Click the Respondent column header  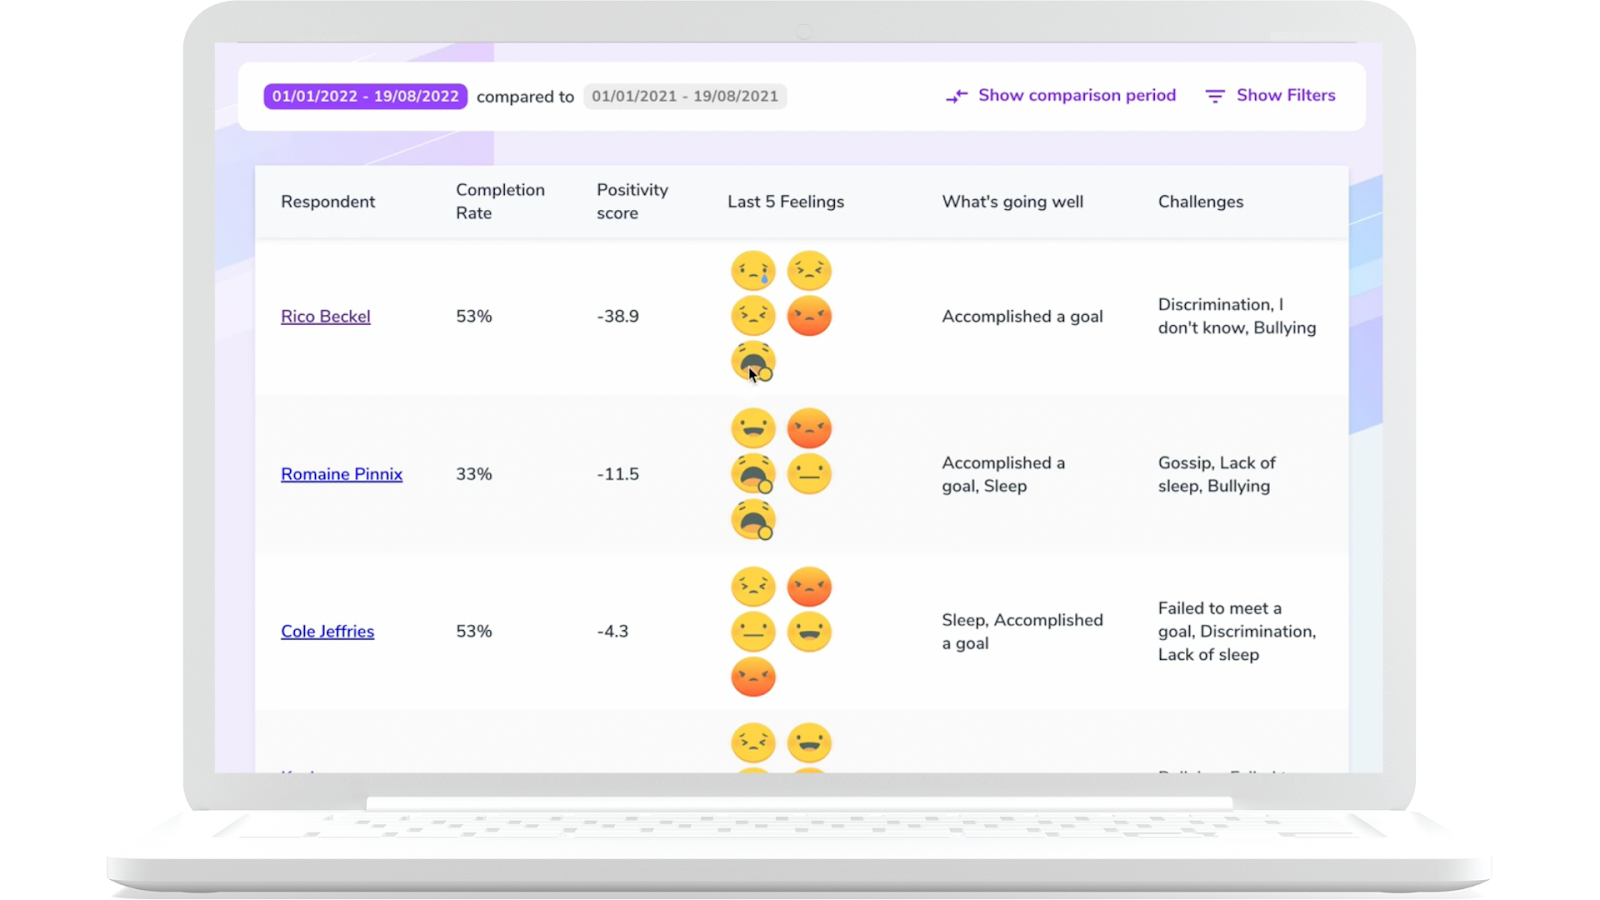(x=328, y=202)
